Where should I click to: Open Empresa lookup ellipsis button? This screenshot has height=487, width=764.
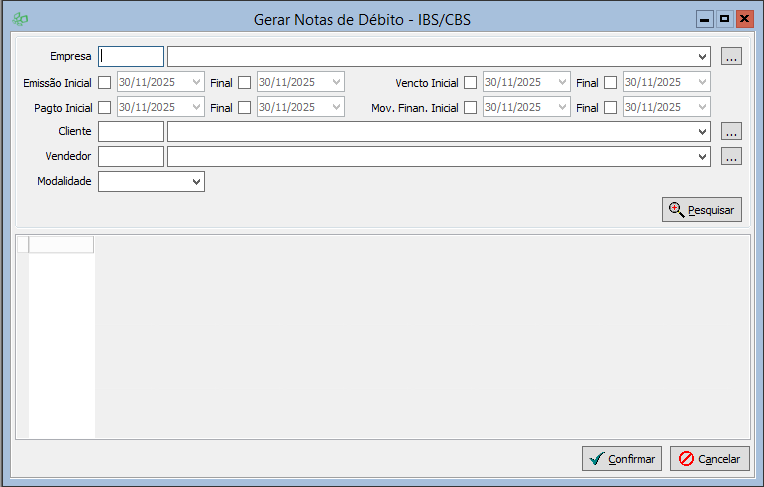coord(731,57)
